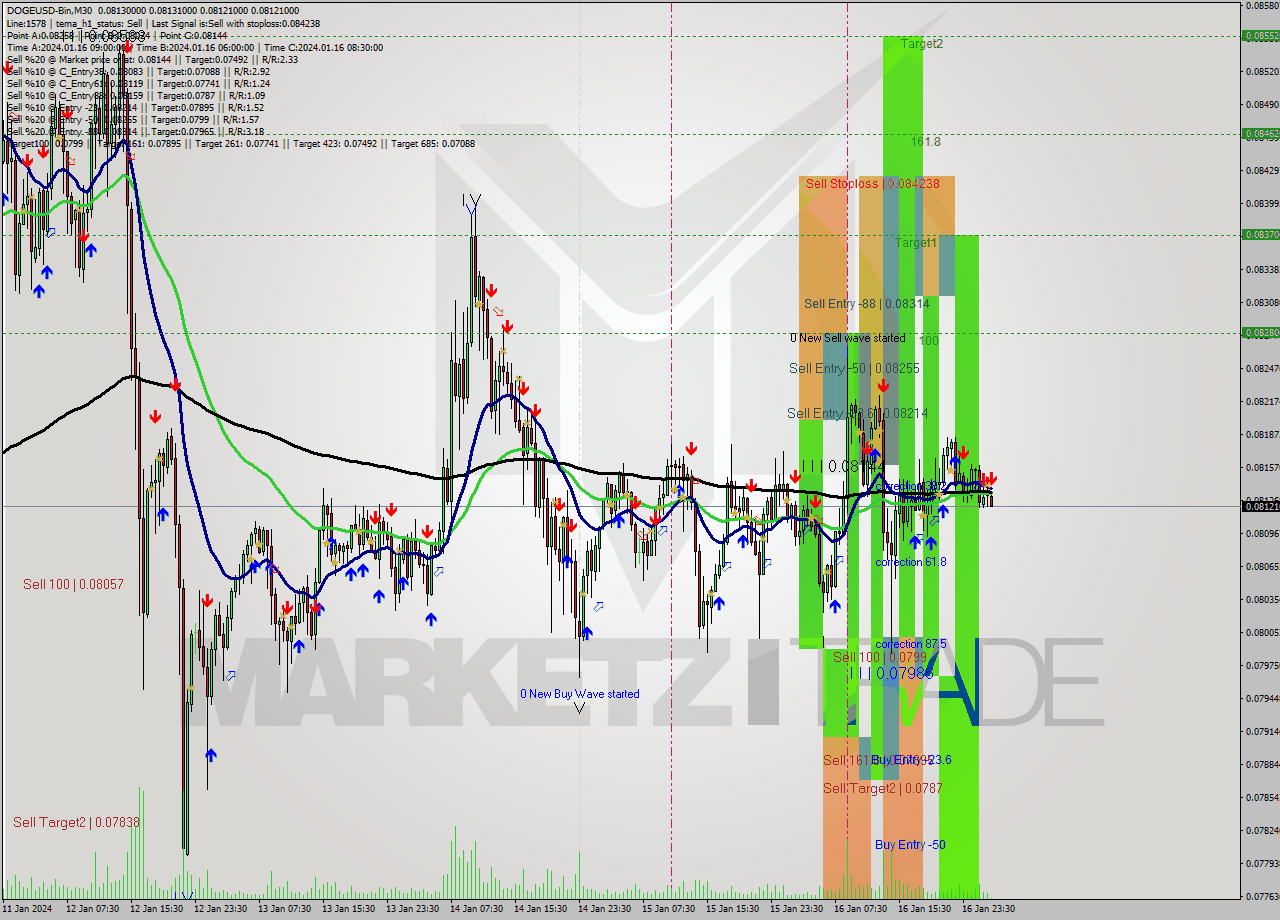
Task: Click the '16 Jan 23:30' time axis label
Action: point(988,909)
